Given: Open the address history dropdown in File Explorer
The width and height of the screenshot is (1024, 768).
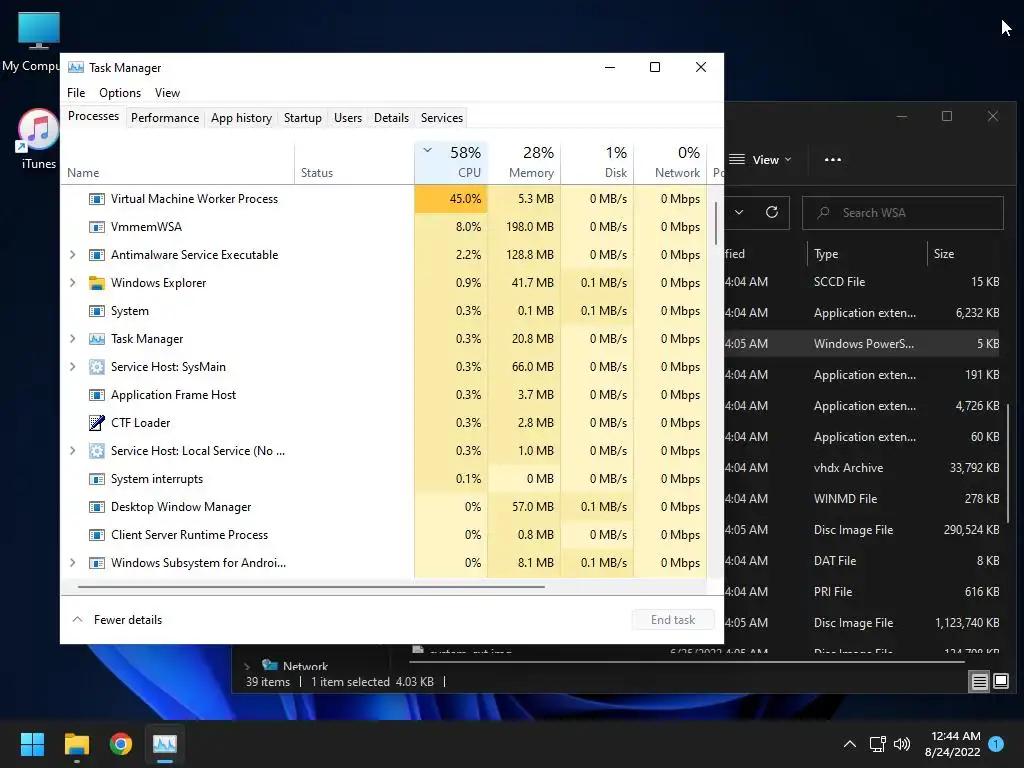Looking at the screenshot, I should [739, 212].
